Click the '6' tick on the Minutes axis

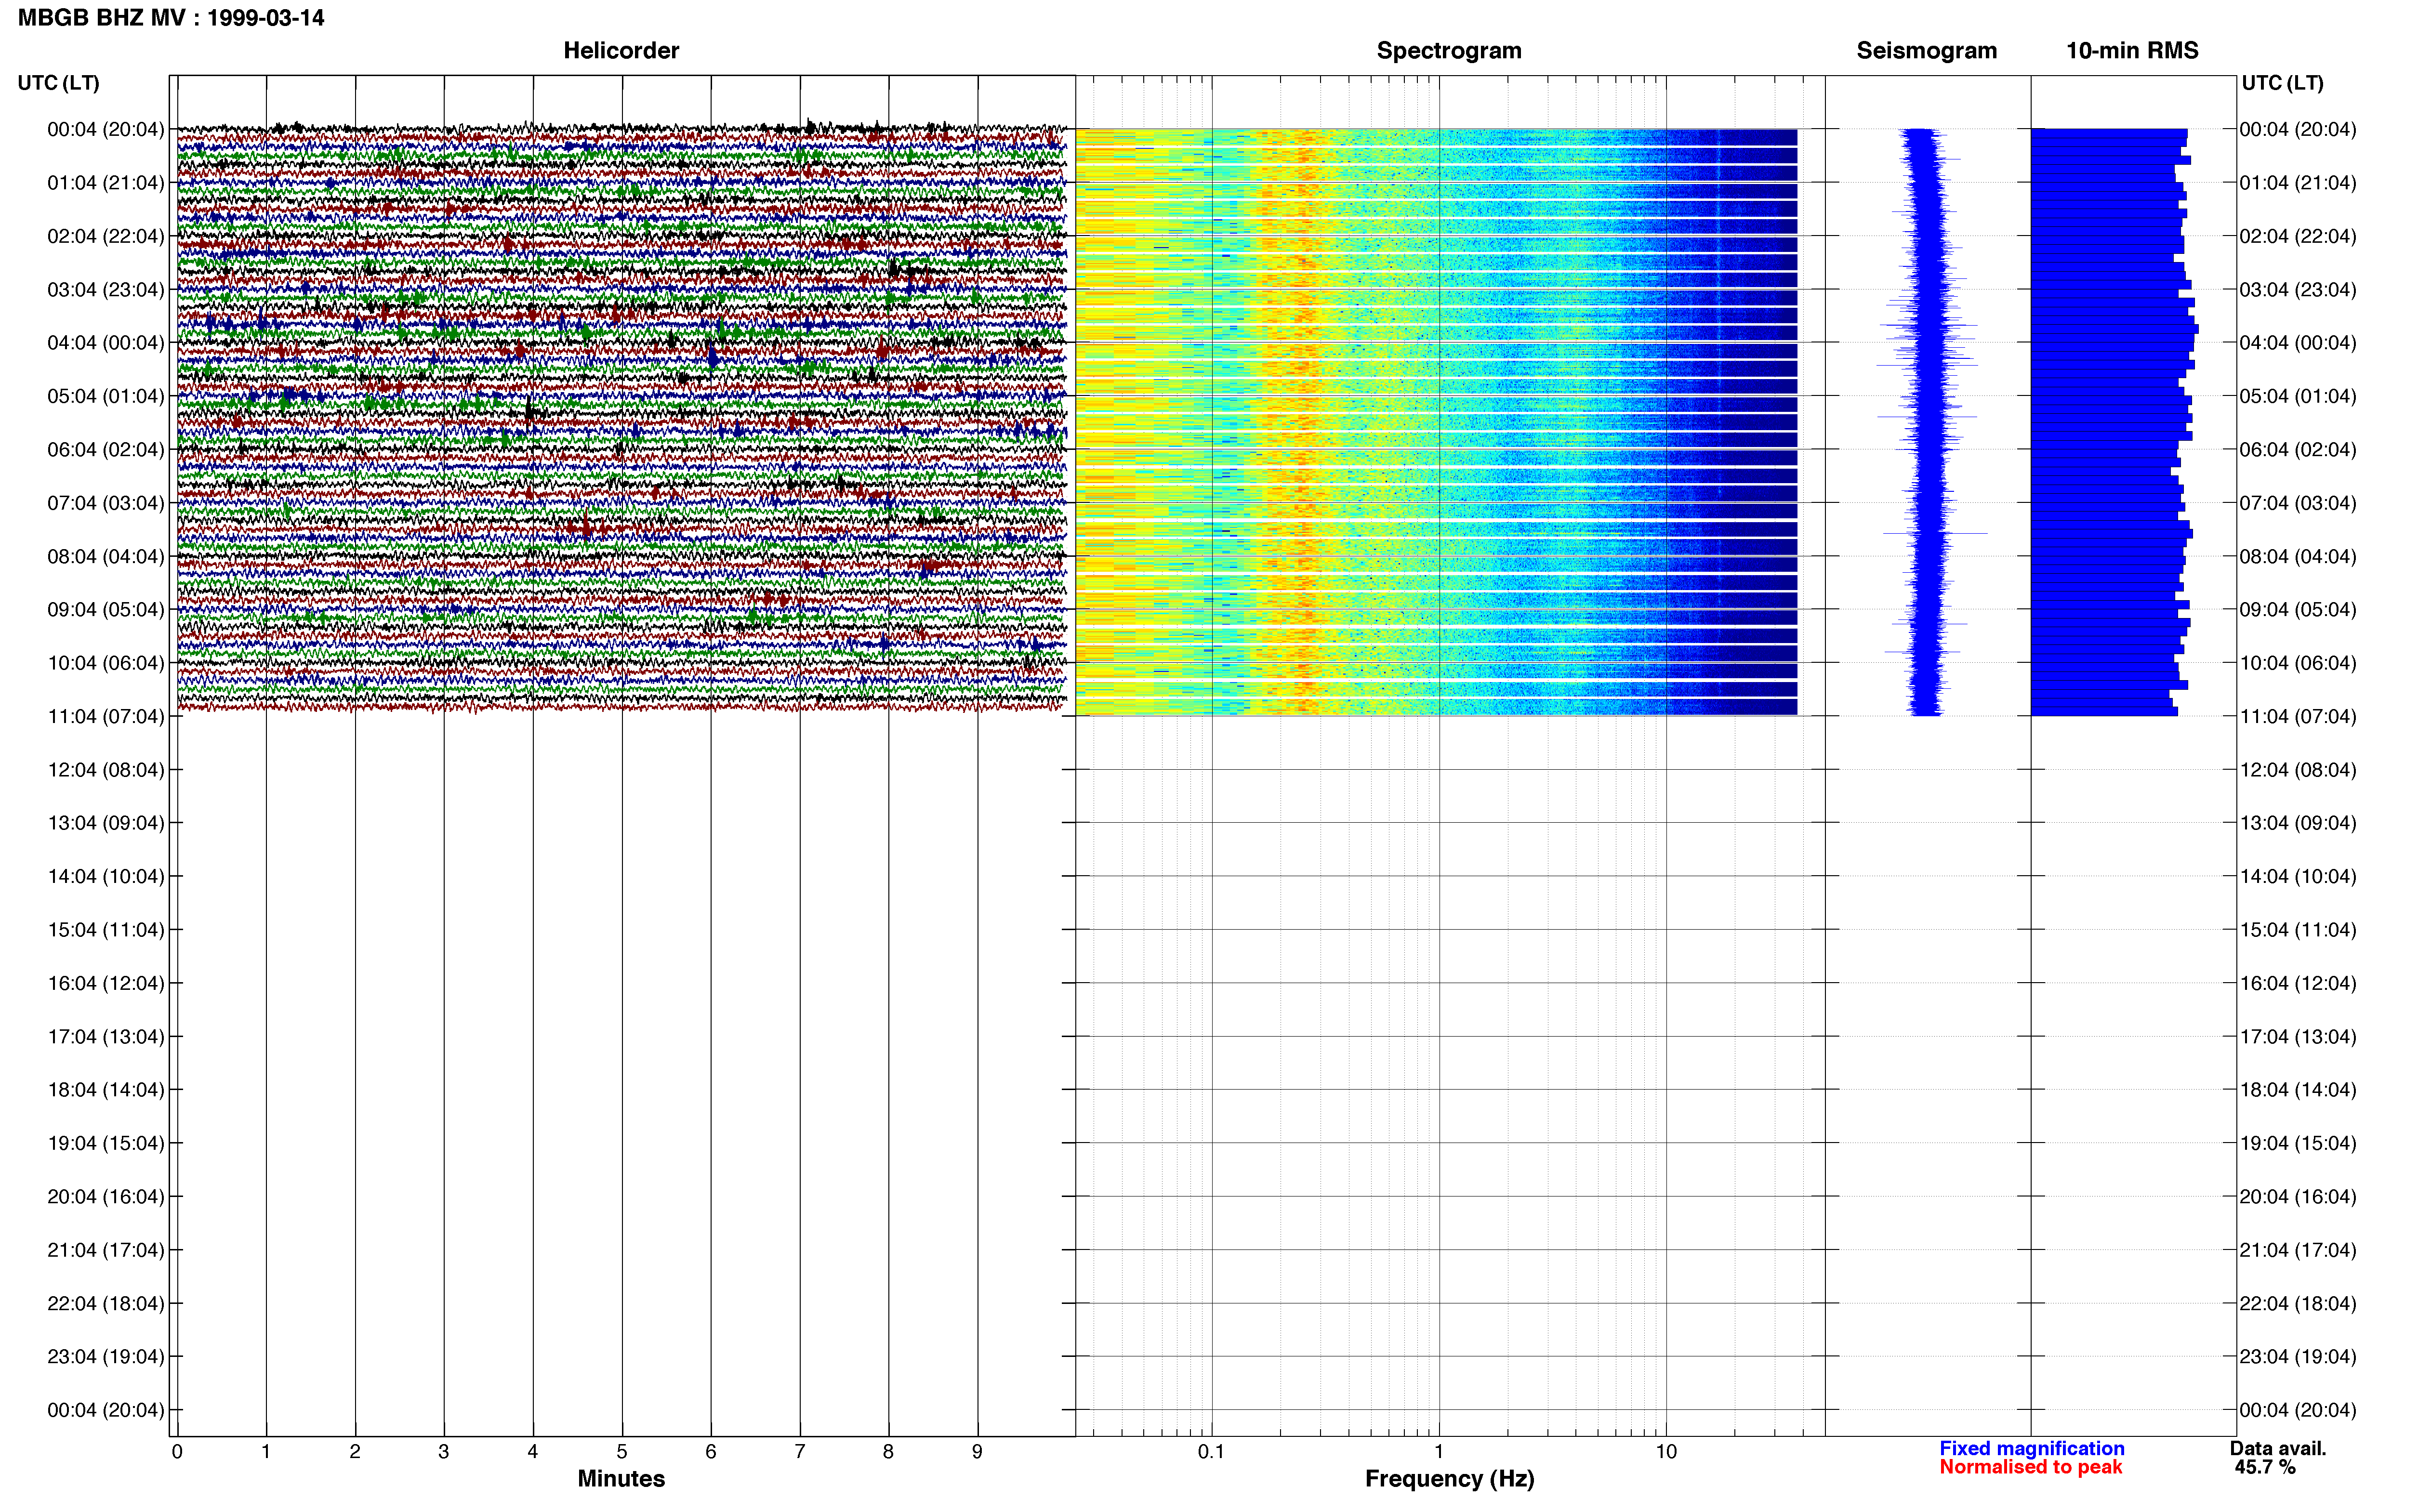[711, 1451]
